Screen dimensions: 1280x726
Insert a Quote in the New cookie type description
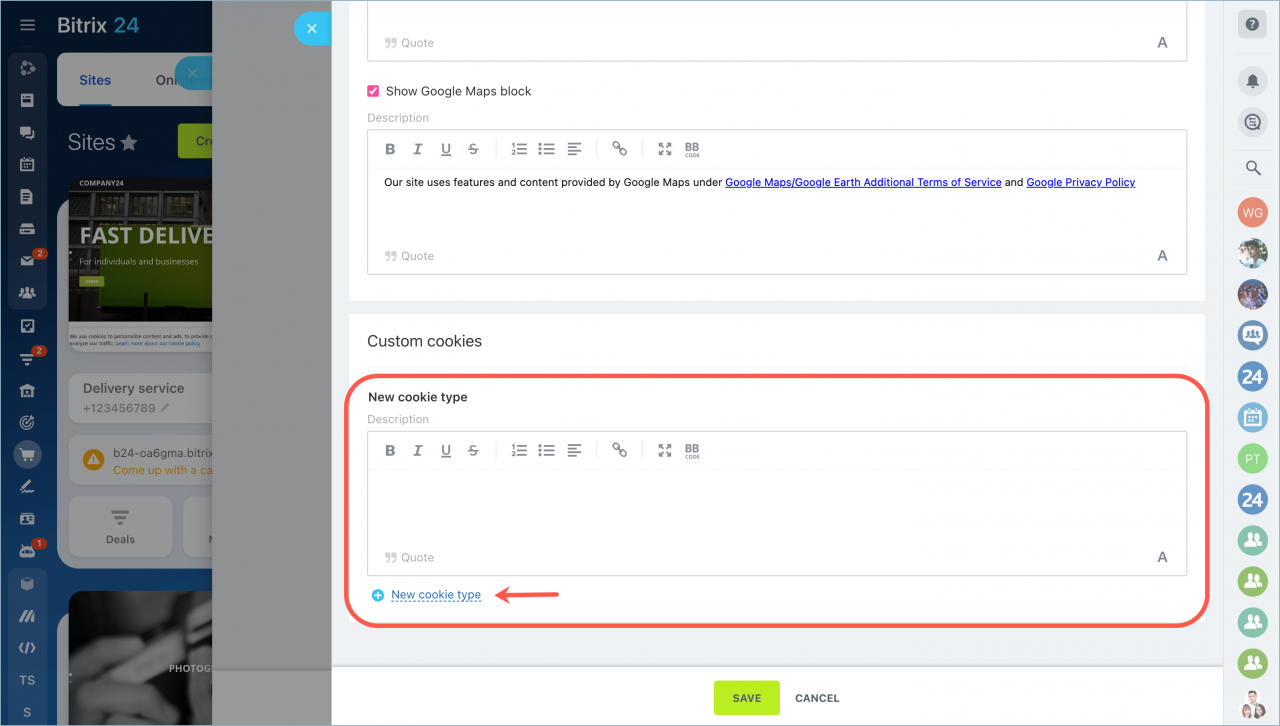click(409, 558)
